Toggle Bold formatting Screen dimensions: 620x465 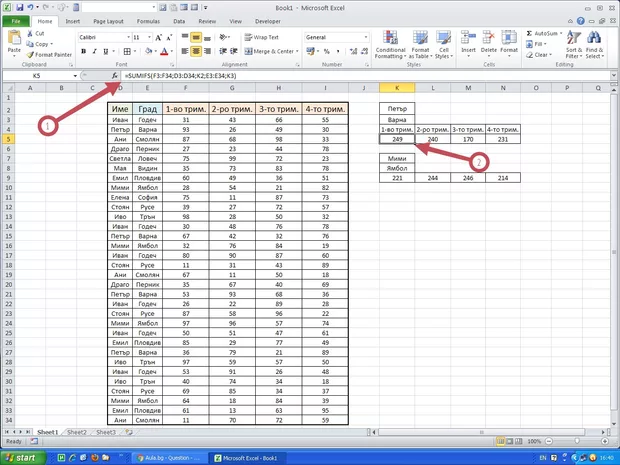click(x=83, y=51)
